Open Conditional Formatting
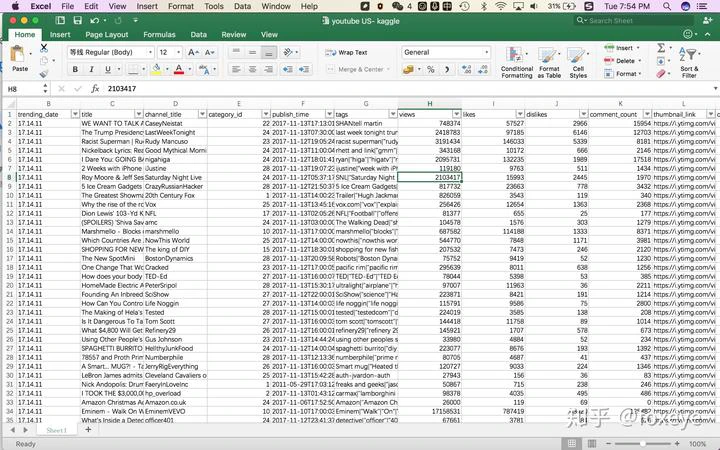Viewport: 720px width, 450px height. [517, 62]
